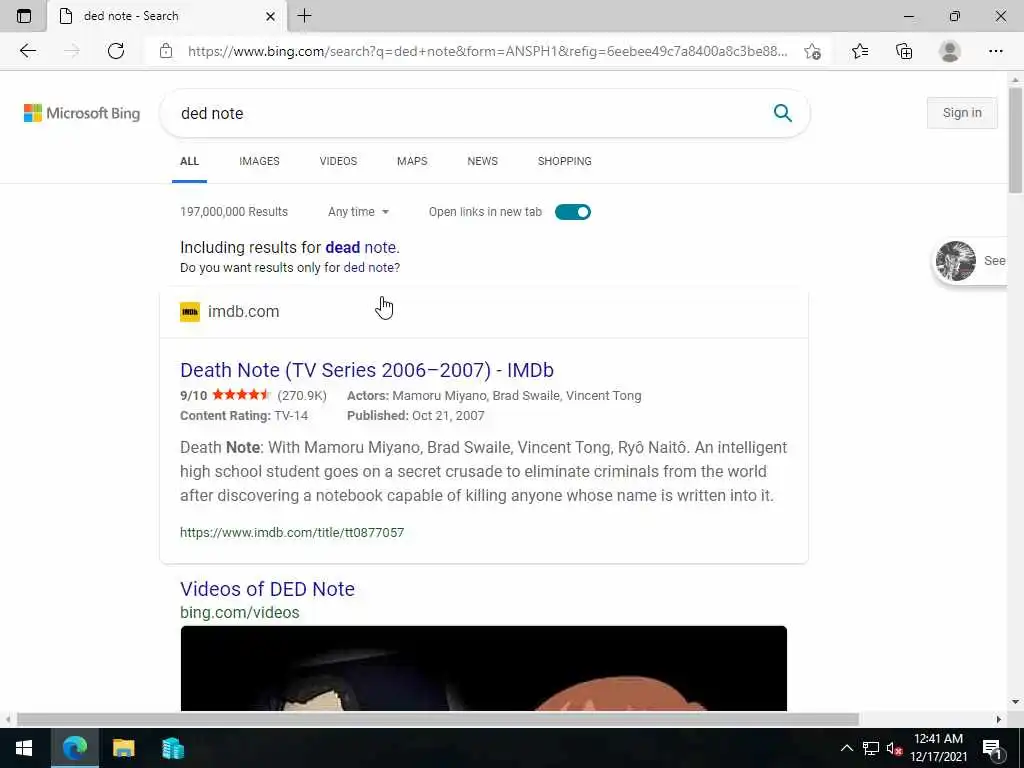
Task: Click the '9/10' star rating text
Action: (193, 396)
